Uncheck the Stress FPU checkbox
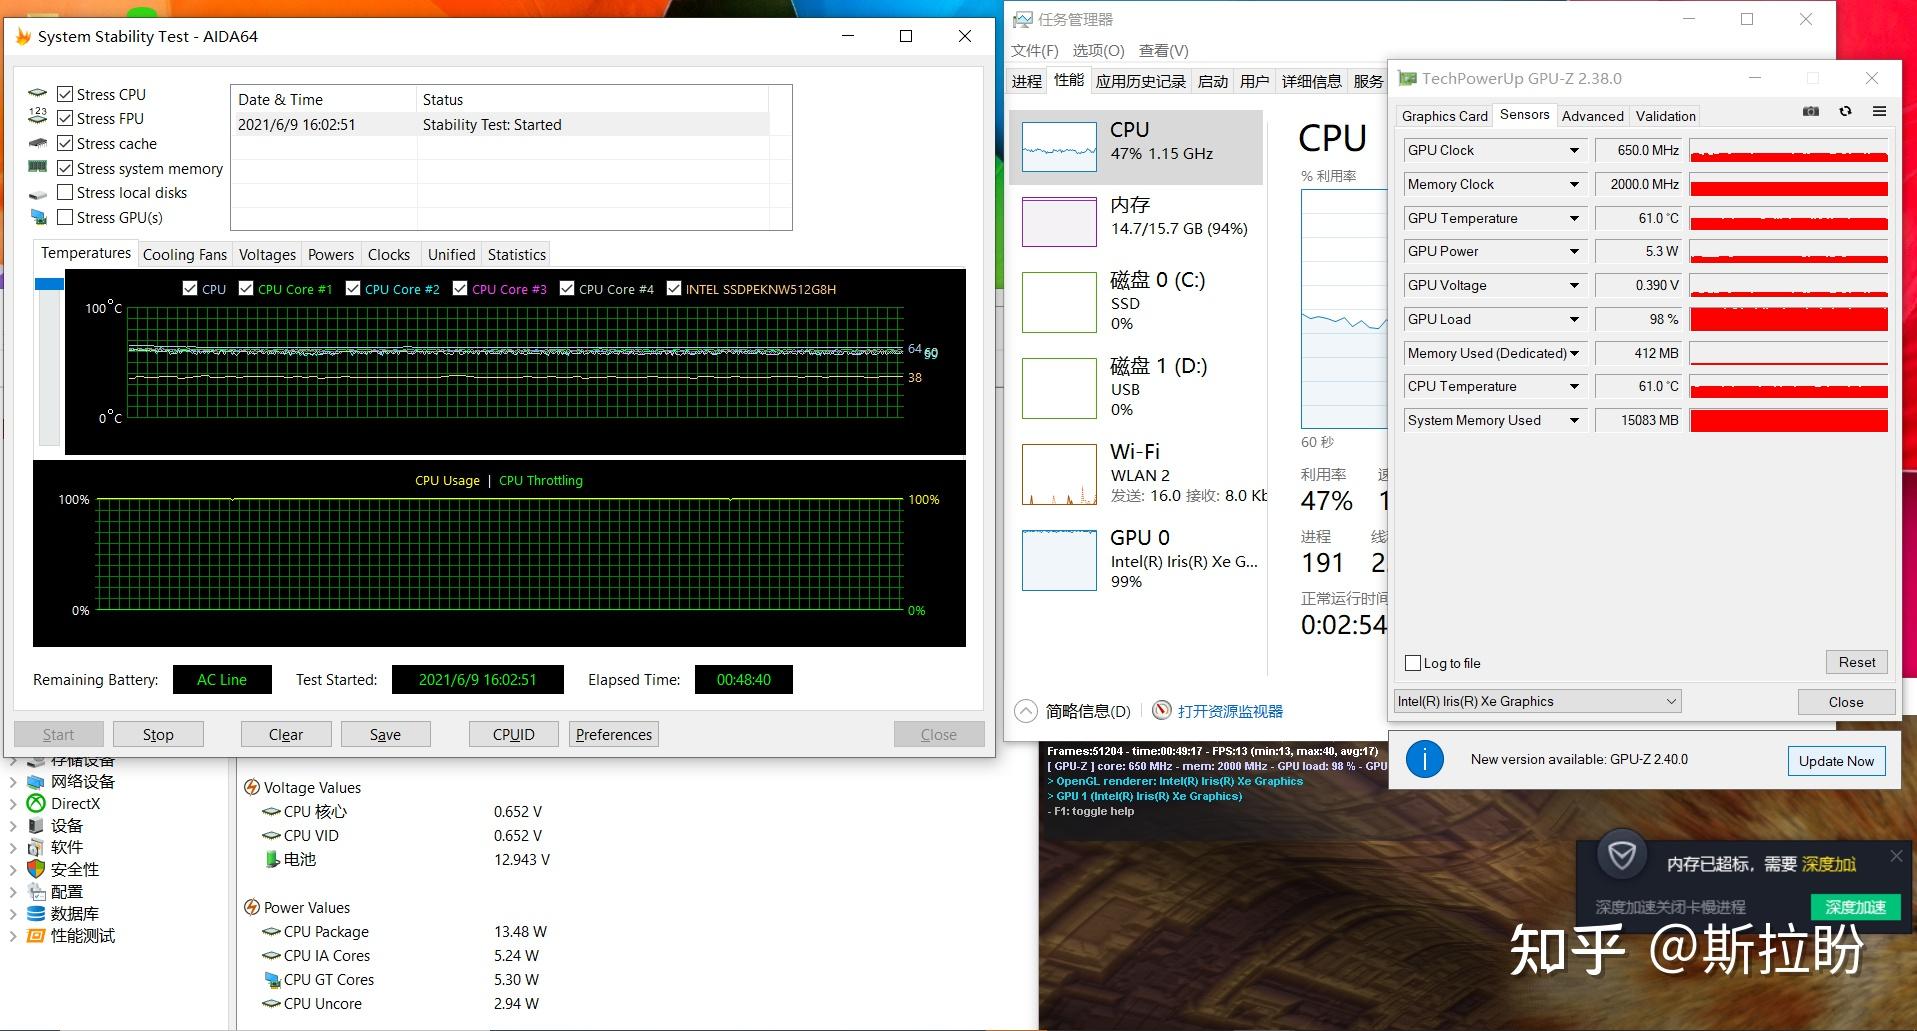The width and height of the screenshot is (1917, 1031). pyautogui.click(x=65, y=118)
